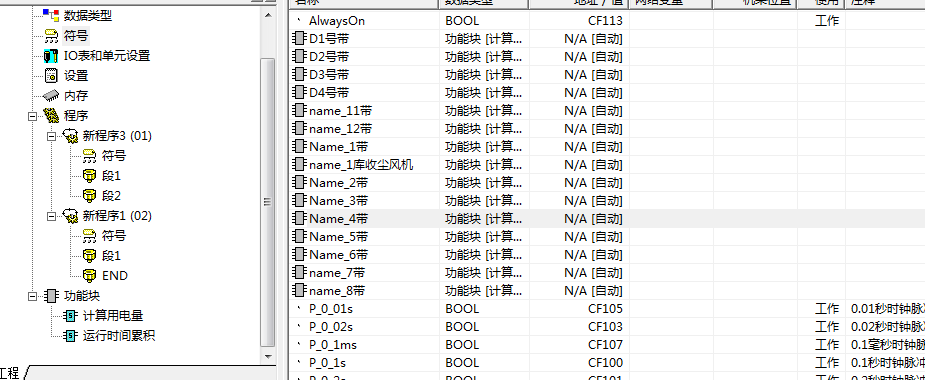Click function block icon of D1号带 row
This screenshot has width=925, height=380.
click(300, 39)
